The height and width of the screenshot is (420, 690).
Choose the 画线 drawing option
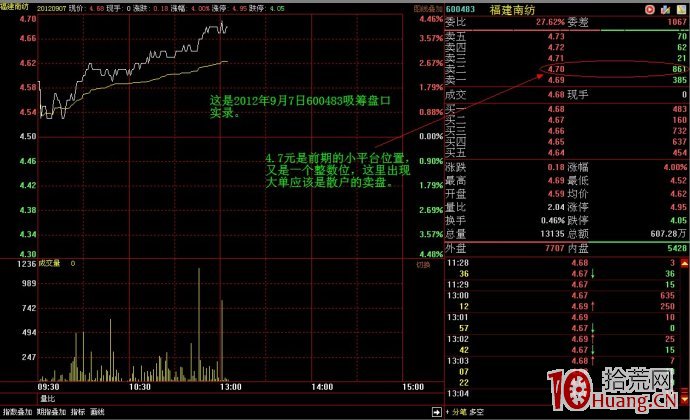coord(97,412)
